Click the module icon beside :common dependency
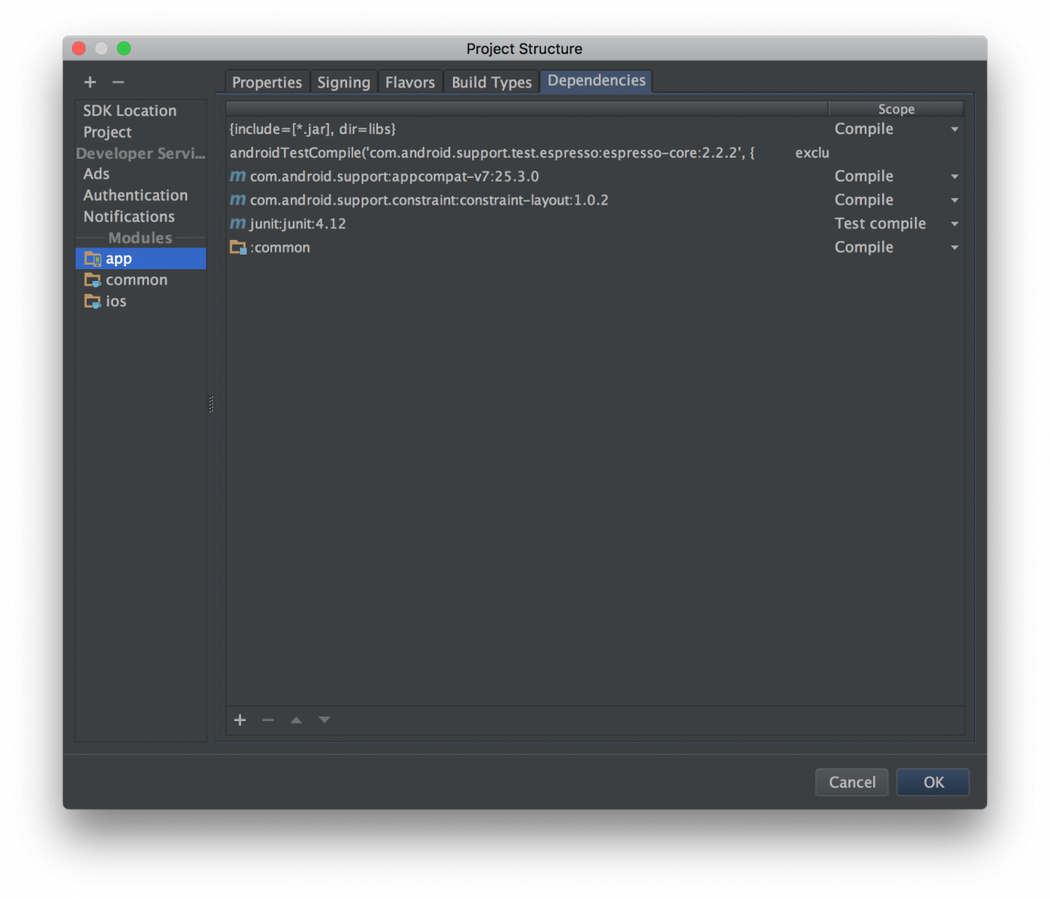Screen dimensions: 1050x899 click(x=236, y=247)
